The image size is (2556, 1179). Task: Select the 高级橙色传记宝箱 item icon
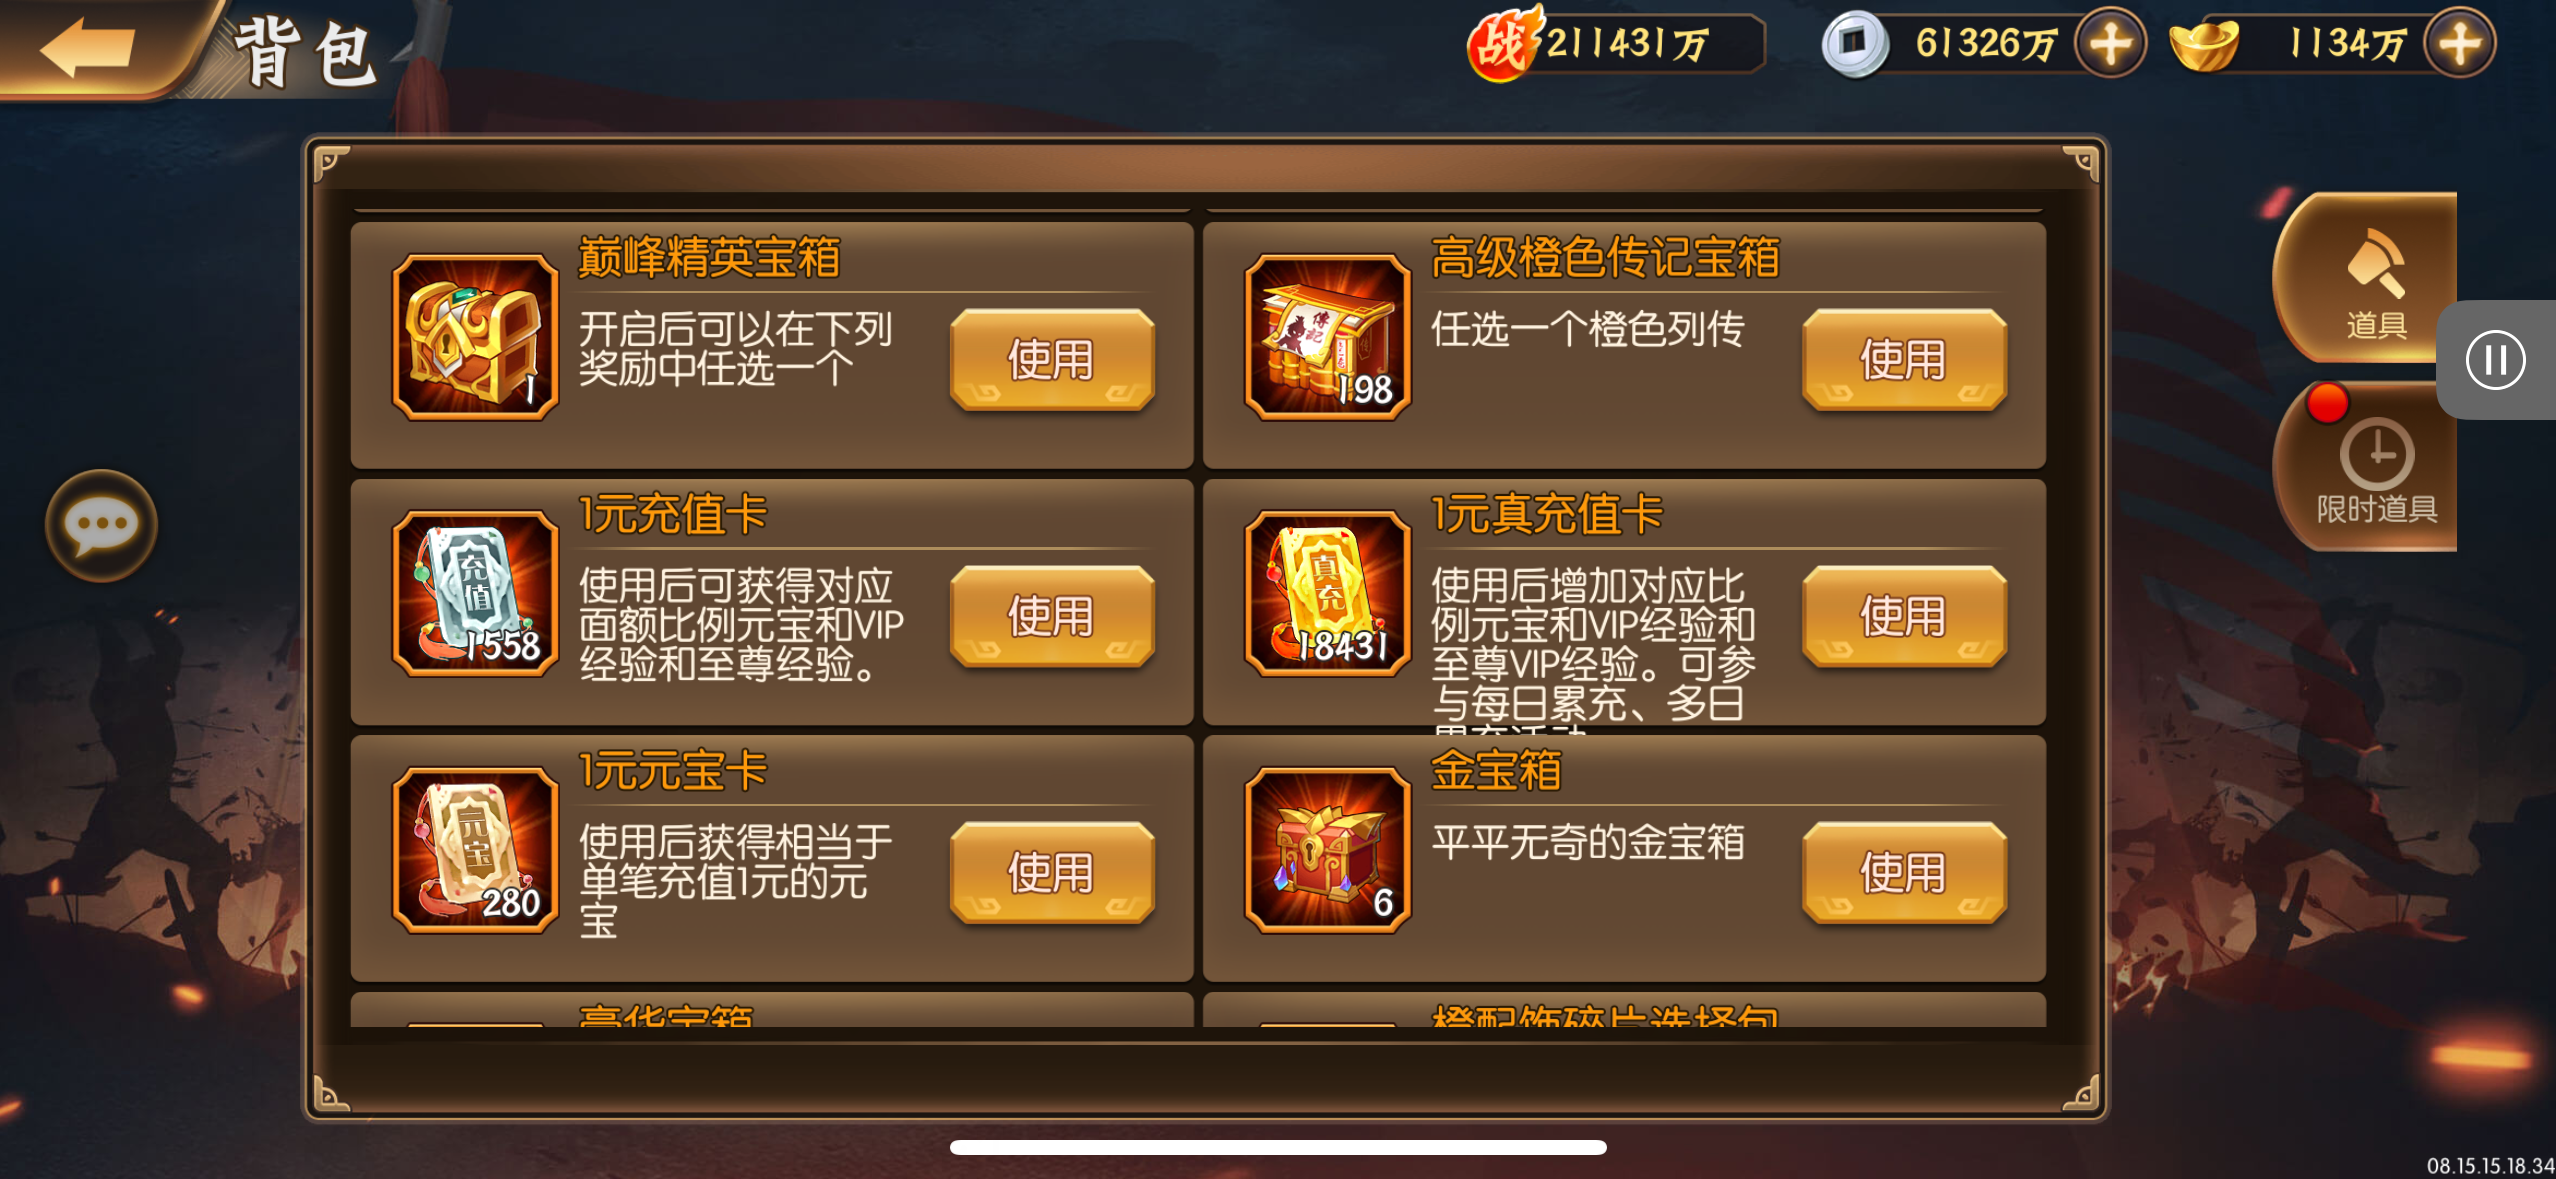(x=1327, y=337)
